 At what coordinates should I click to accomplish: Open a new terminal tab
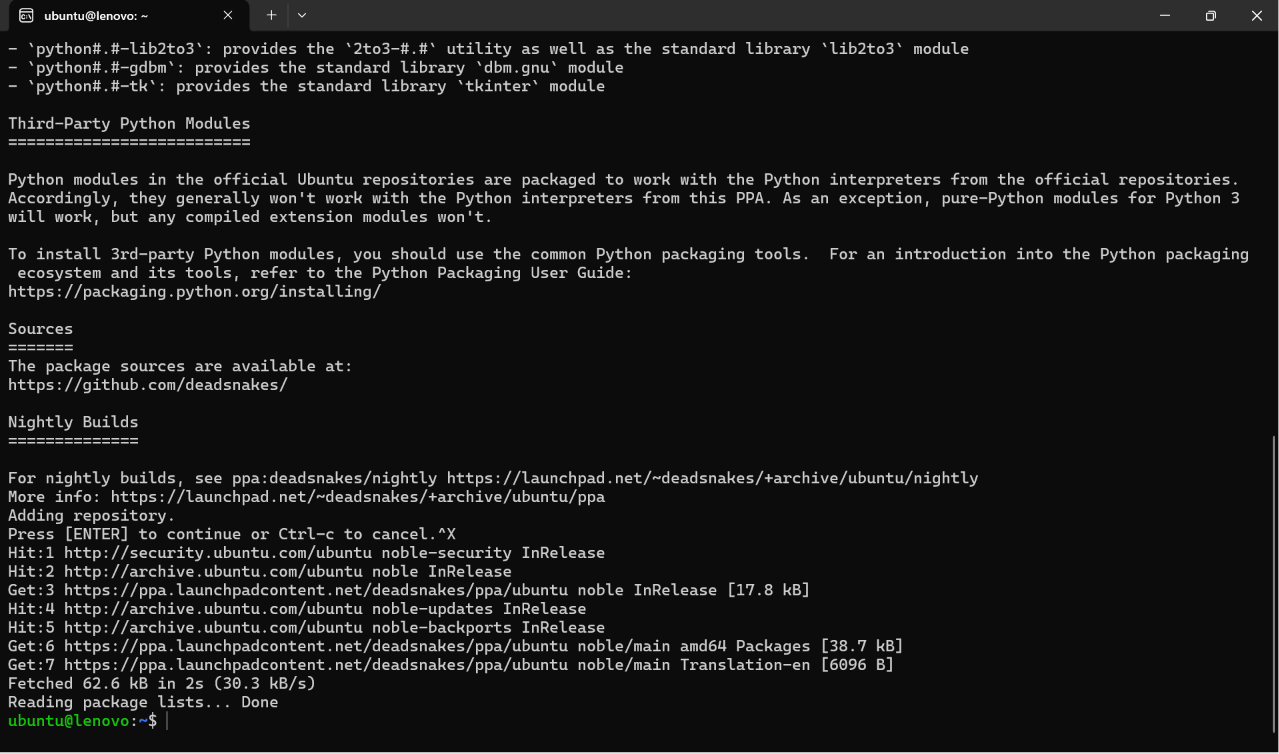(x=271, y=16)
